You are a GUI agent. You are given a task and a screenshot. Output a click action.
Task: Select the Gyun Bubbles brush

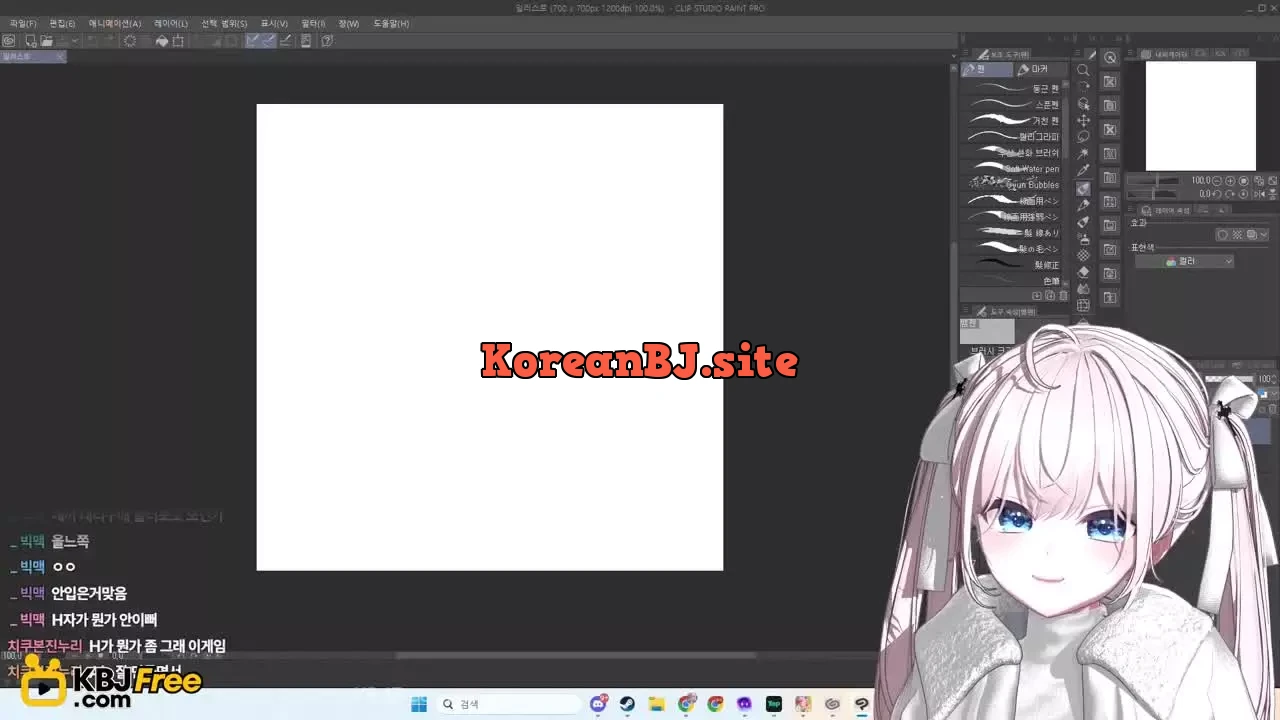[x=1012, y=185]
